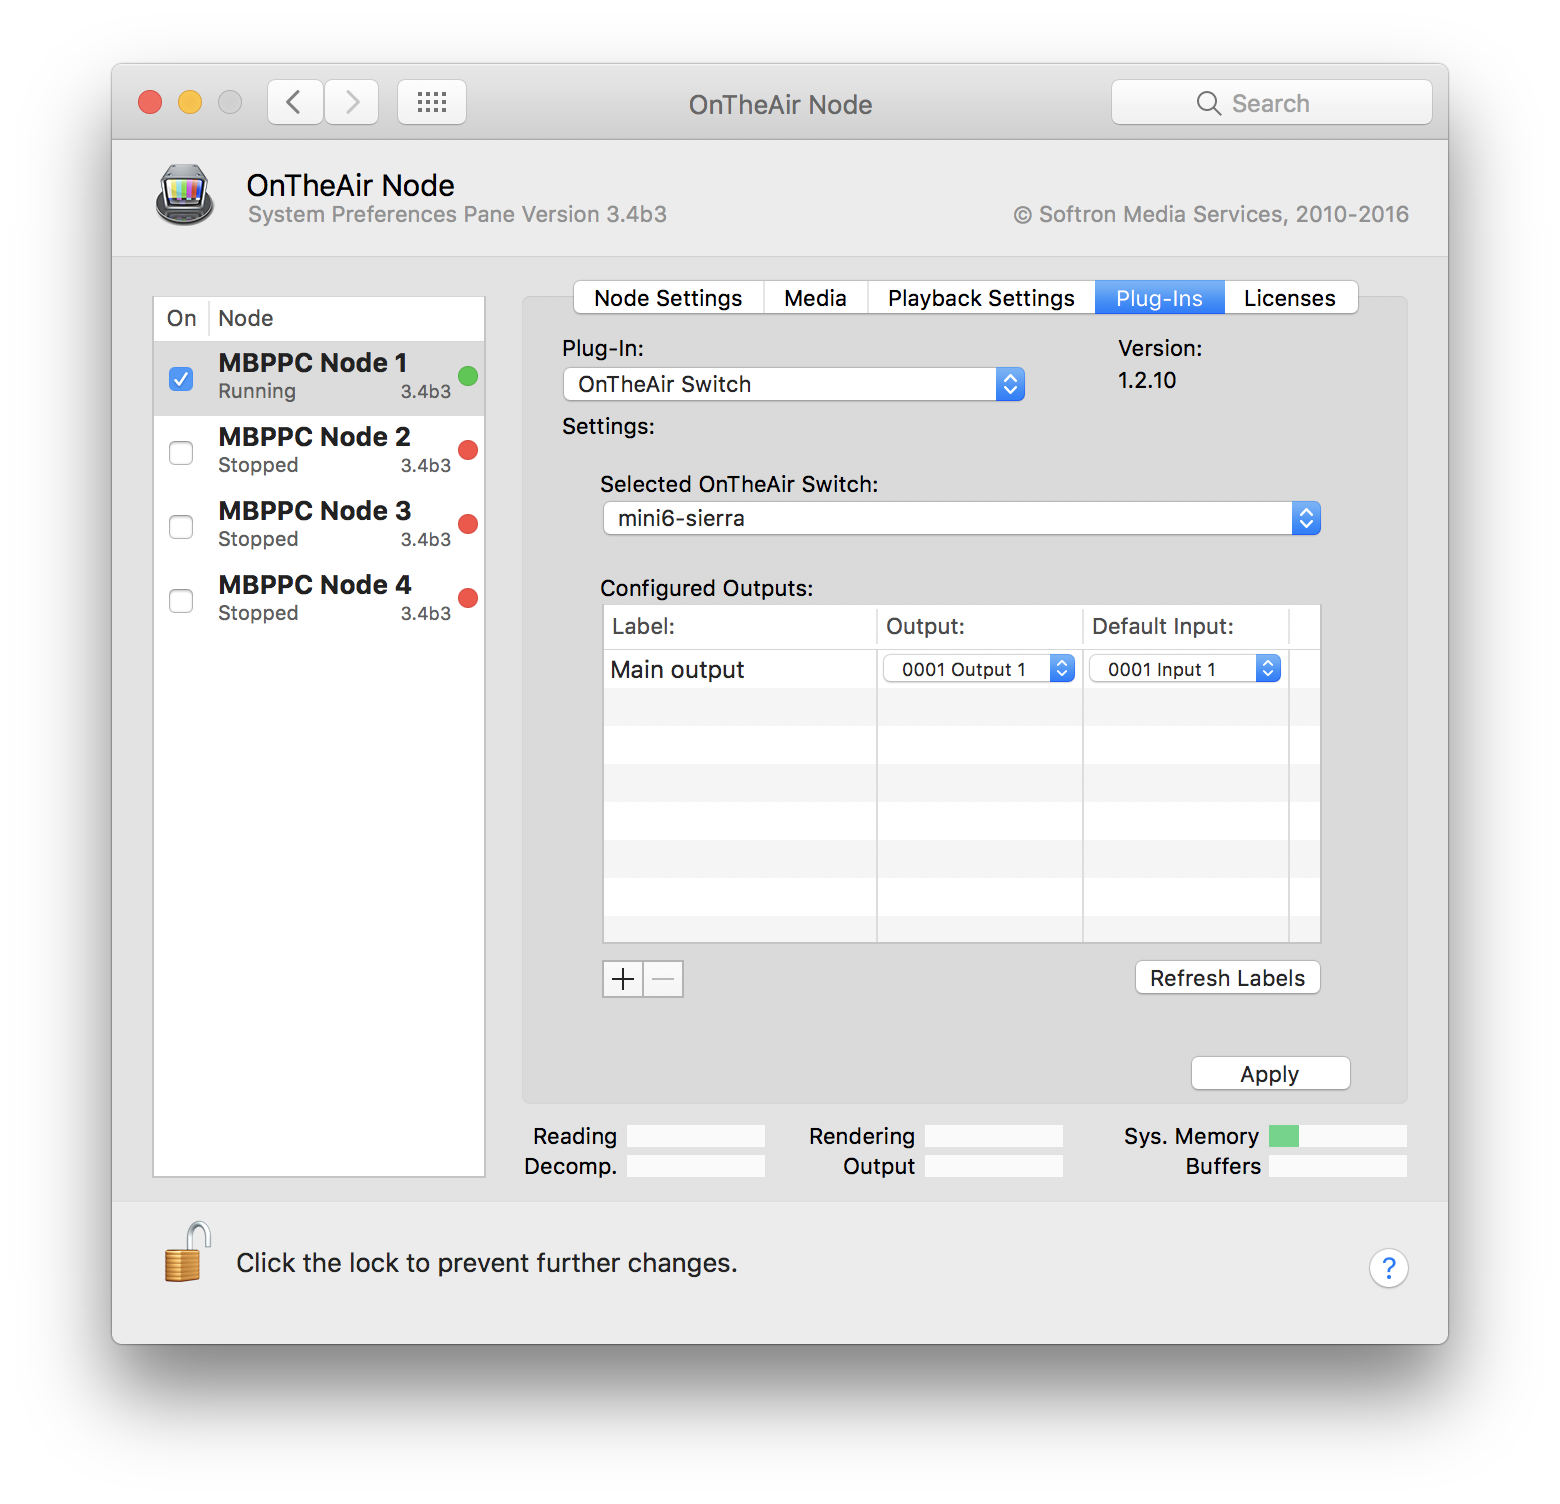Click red status dot of MBPPC Node 4

[x=468, y=598]
